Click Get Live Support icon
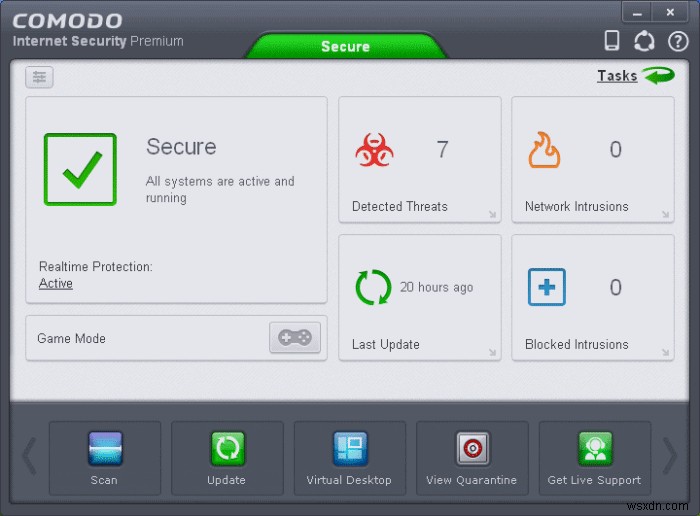The image size is (700, 516). (595, 448)
